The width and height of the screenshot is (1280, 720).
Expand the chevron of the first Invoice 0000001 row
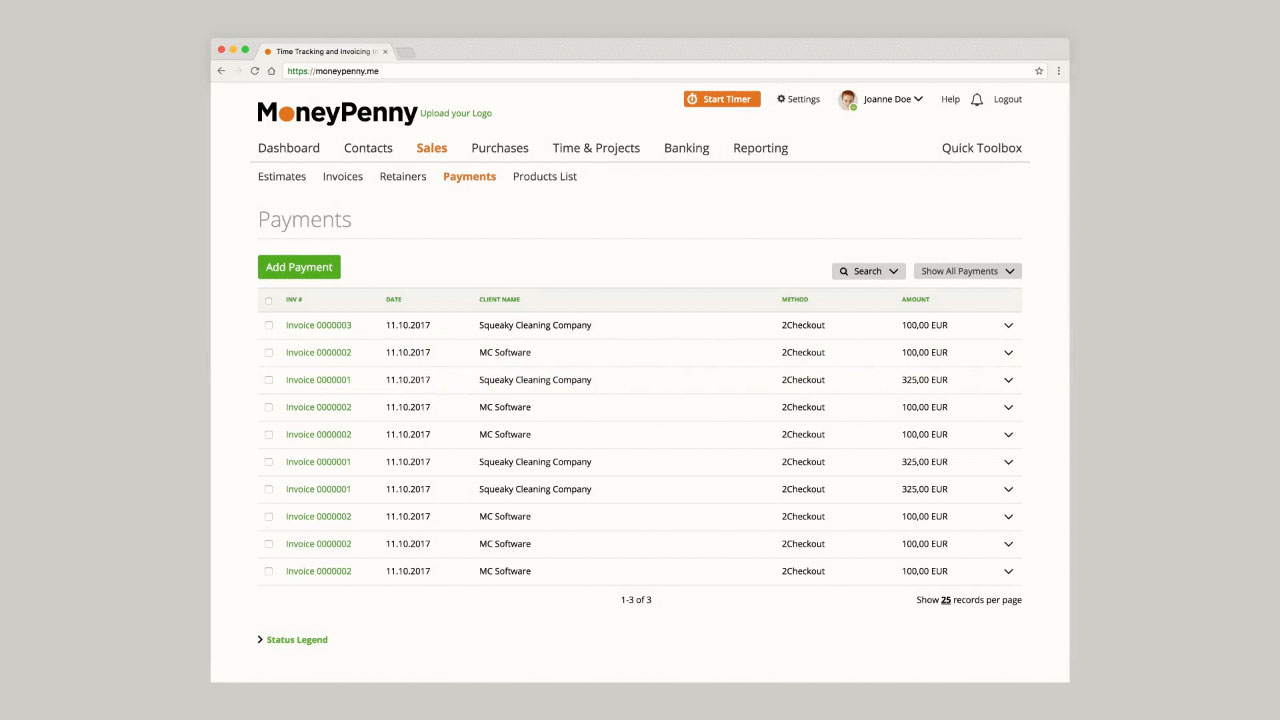(1008, 380)
